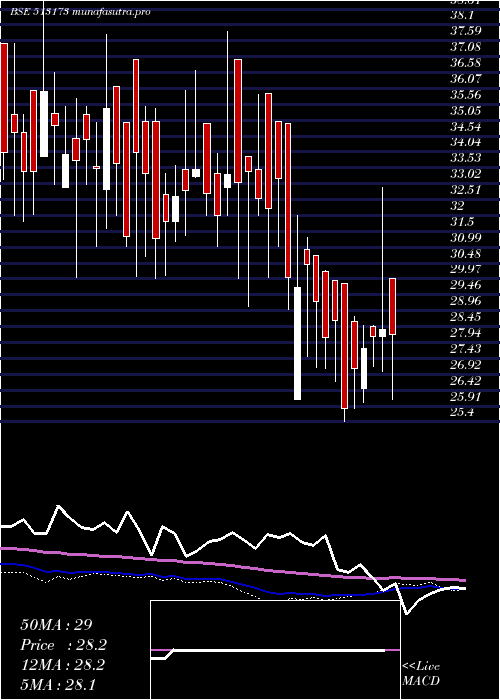The width and height of the screenshot is (500, 700).
Task: Click the 26.92 price level label
Action: click(466, 365)
